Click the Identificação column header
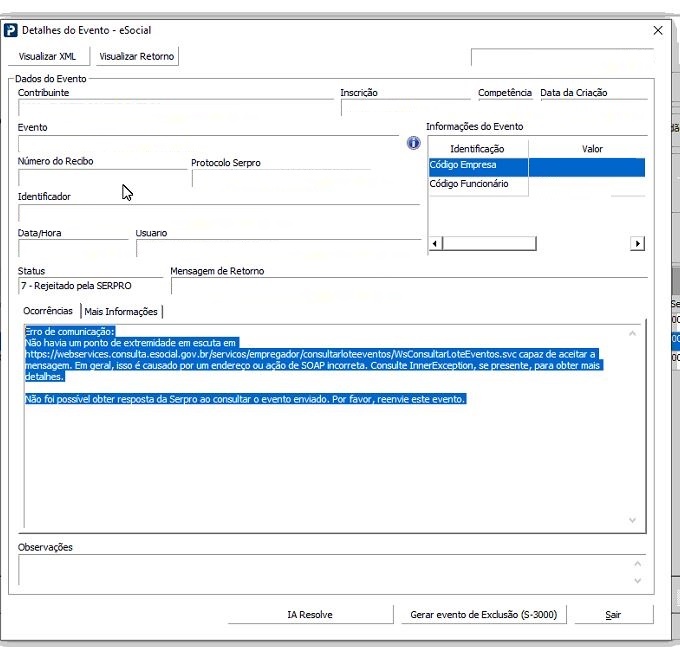The image size is (680, 647). pos(477,148)
